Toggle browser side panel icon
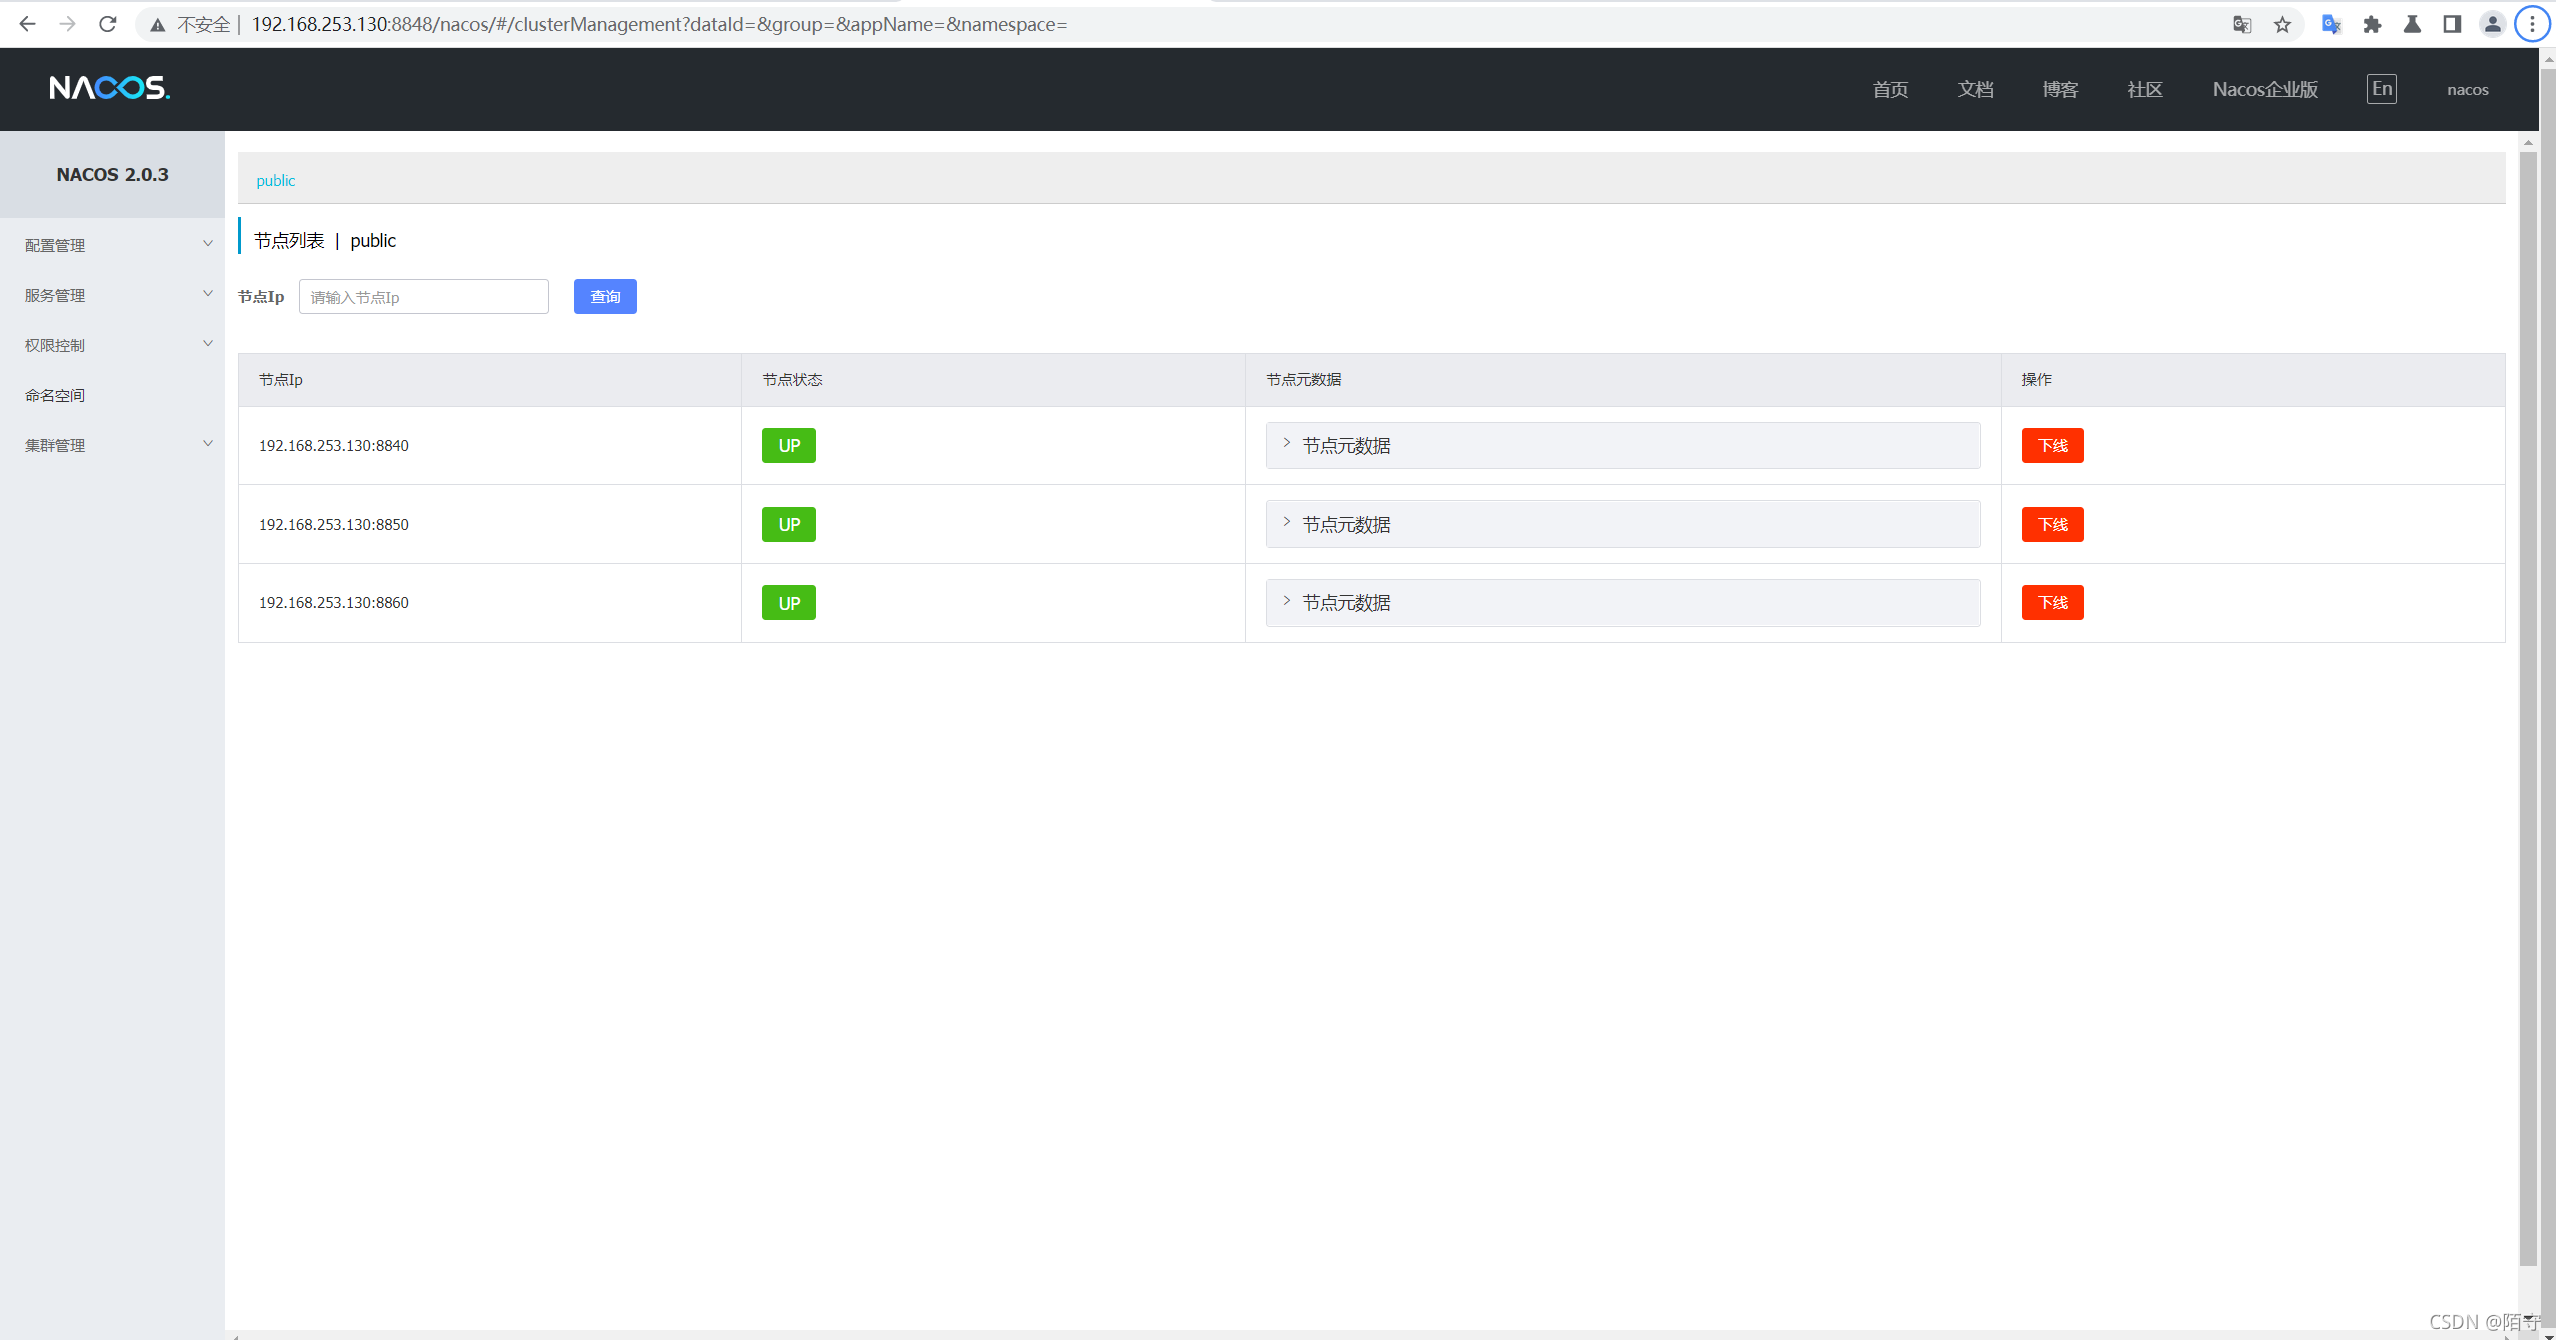Viewport: 2556px width, 1340px height. (2452, 24)
